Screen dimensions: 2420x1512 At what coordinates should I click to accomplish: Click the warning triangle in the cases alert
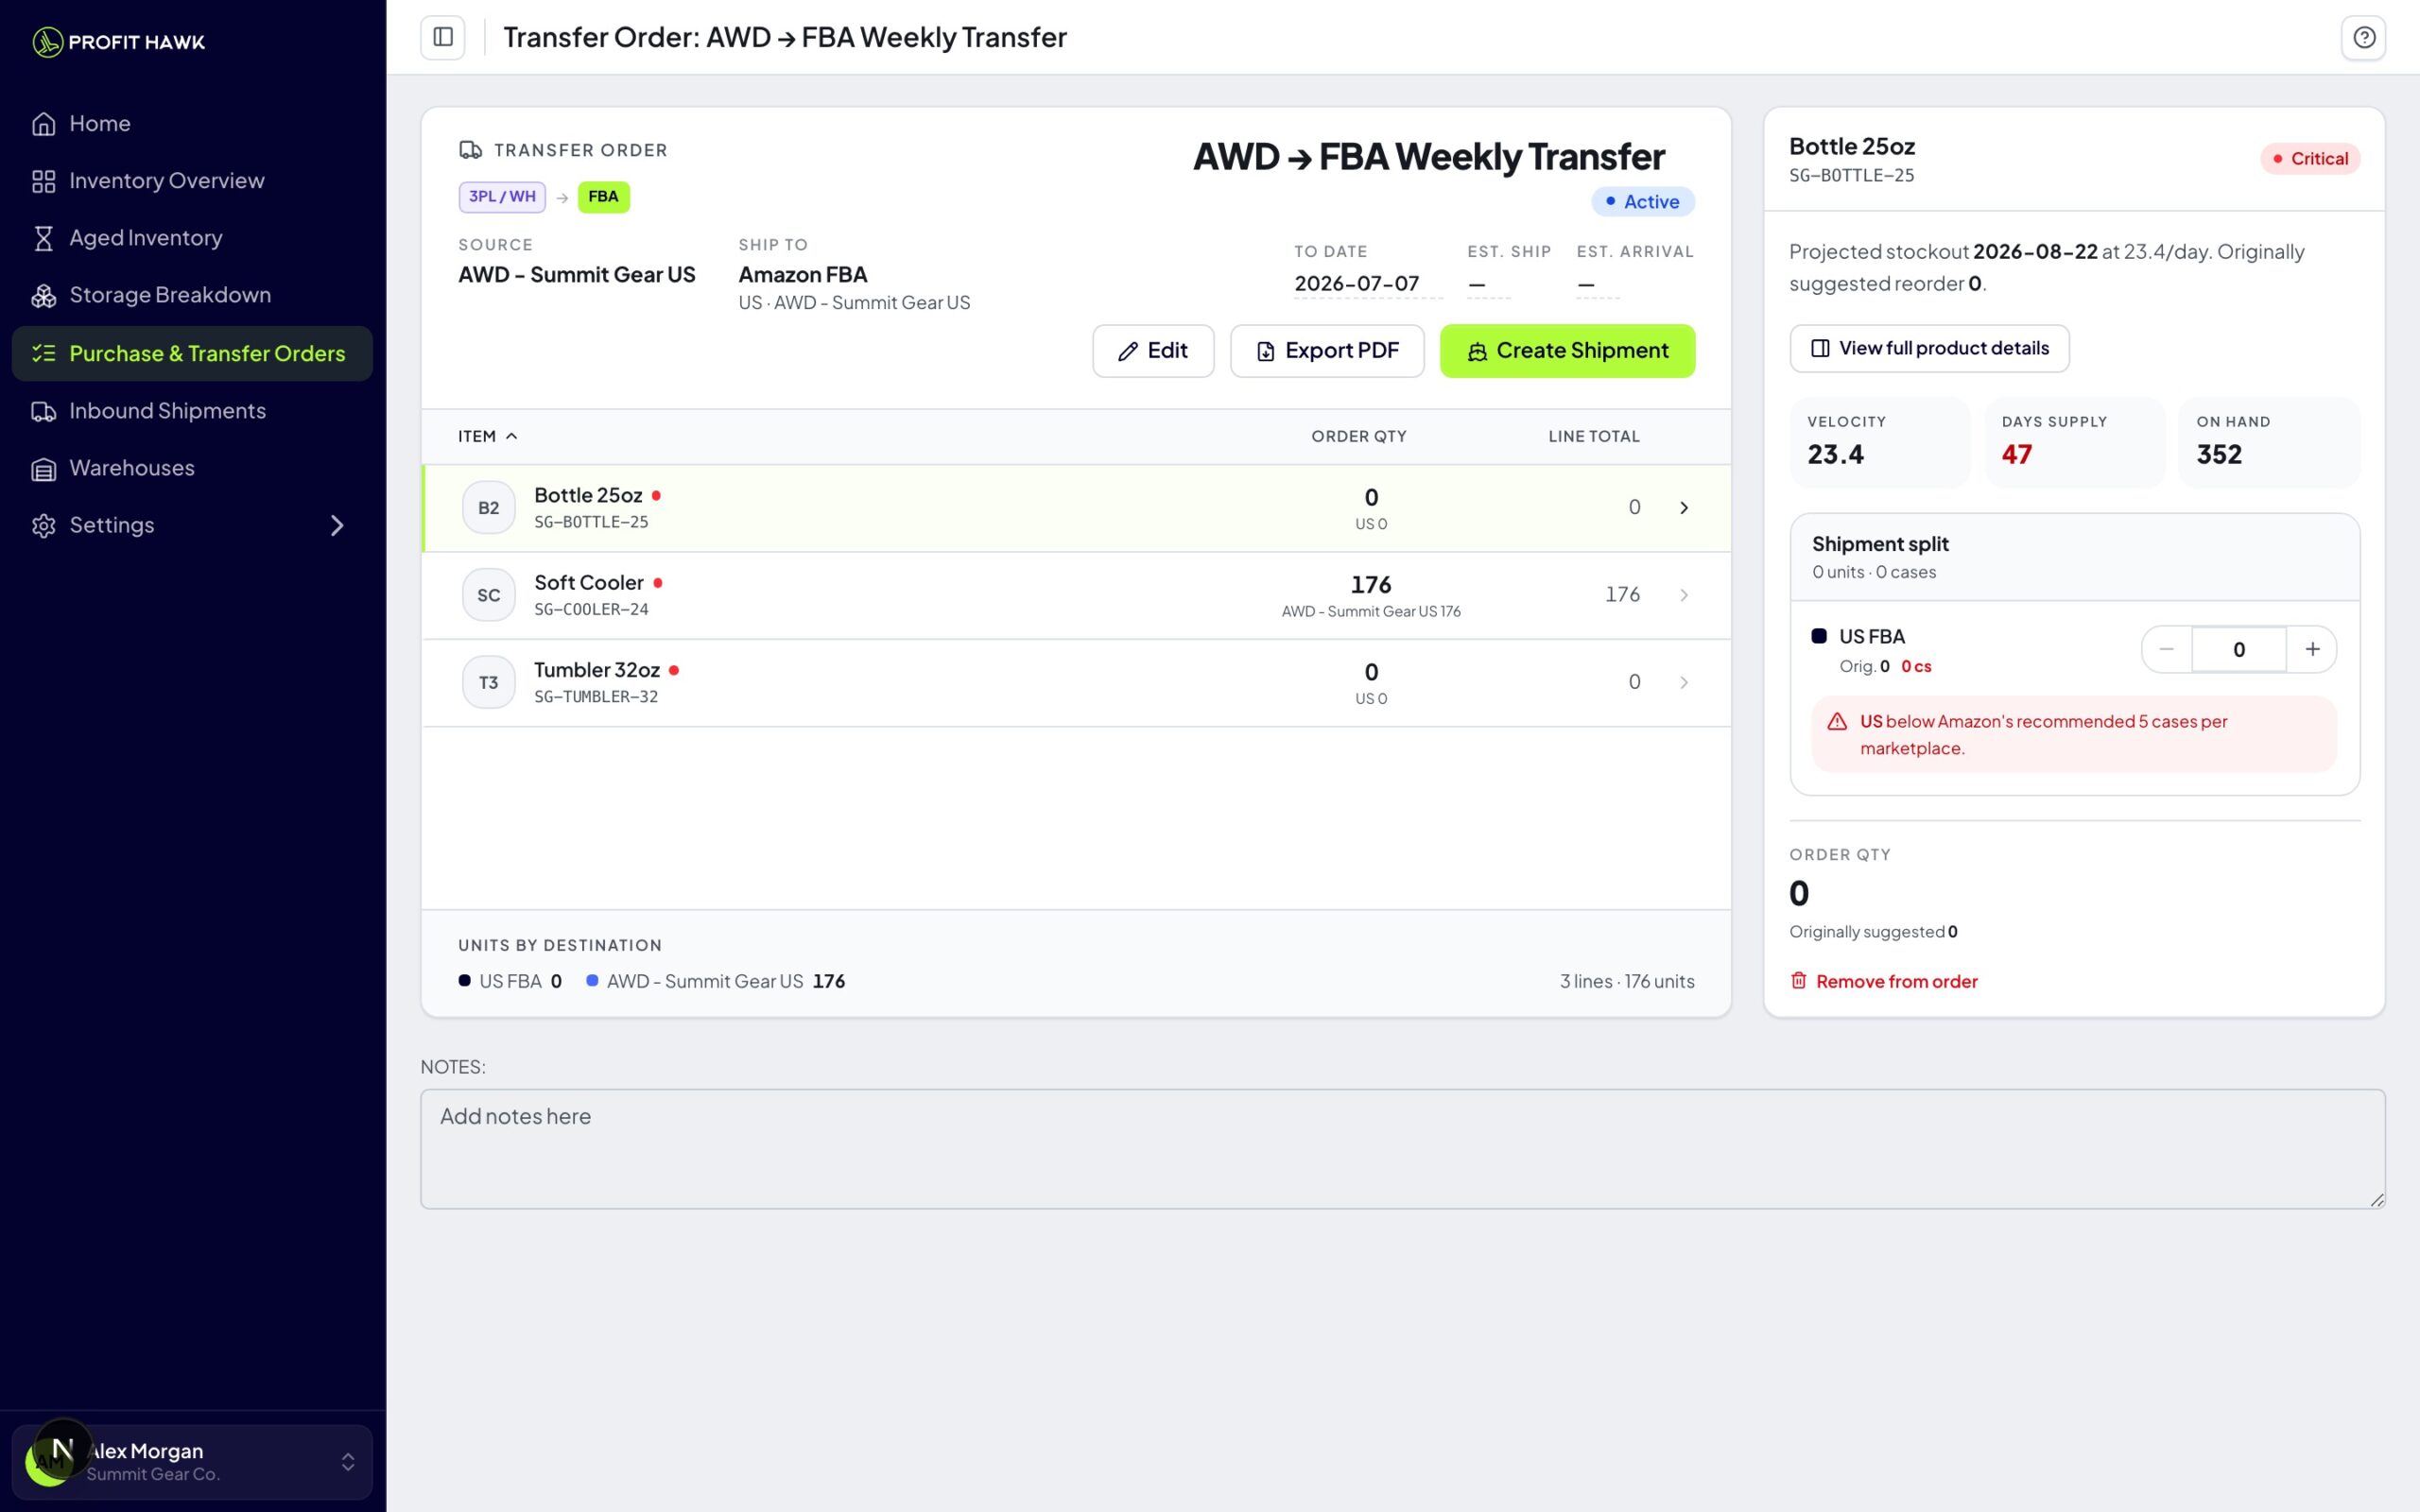pos(1837,721)
